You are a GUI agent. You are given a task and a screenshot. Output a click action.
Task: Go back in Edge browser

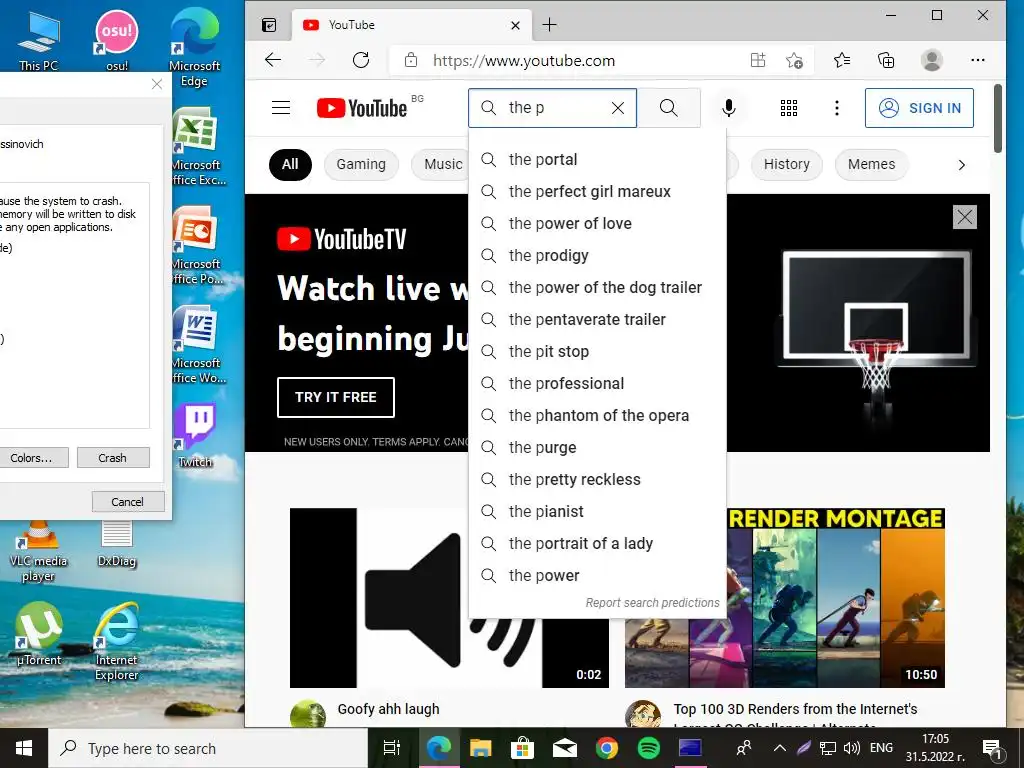point(273,60)
